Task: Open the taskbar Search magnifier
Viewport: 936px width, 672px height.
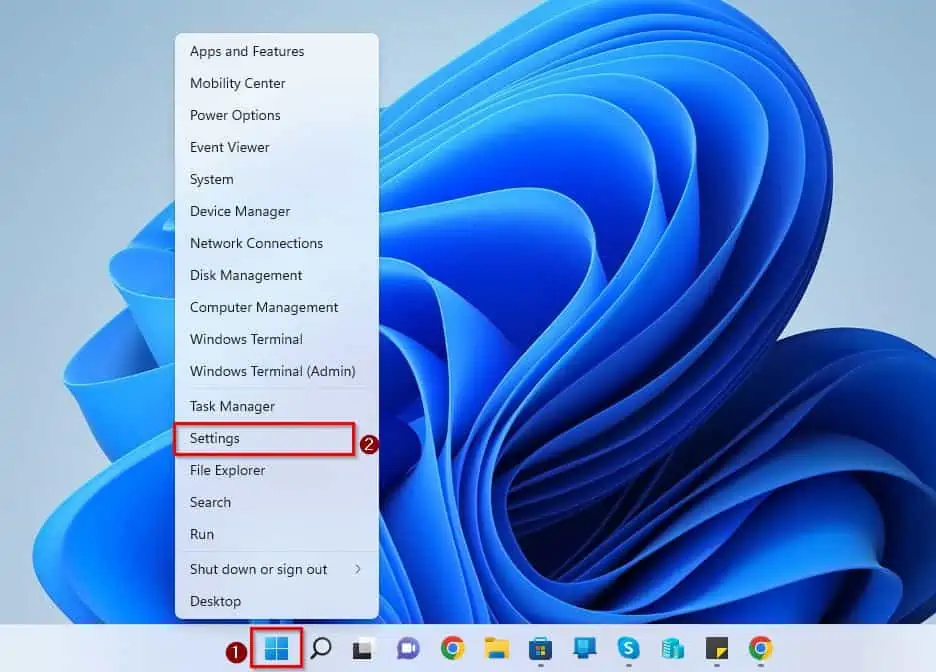Action: (x=321, y=648)
